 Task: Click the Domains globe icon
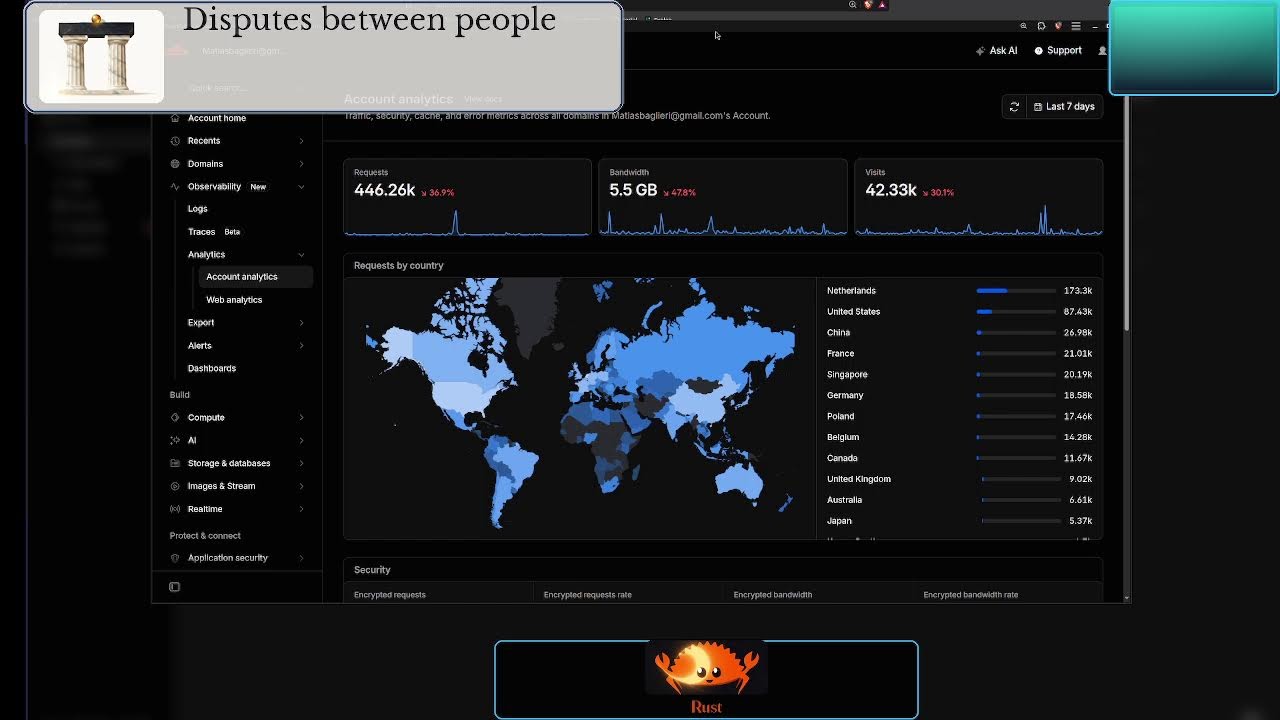[x=175, y=164]
